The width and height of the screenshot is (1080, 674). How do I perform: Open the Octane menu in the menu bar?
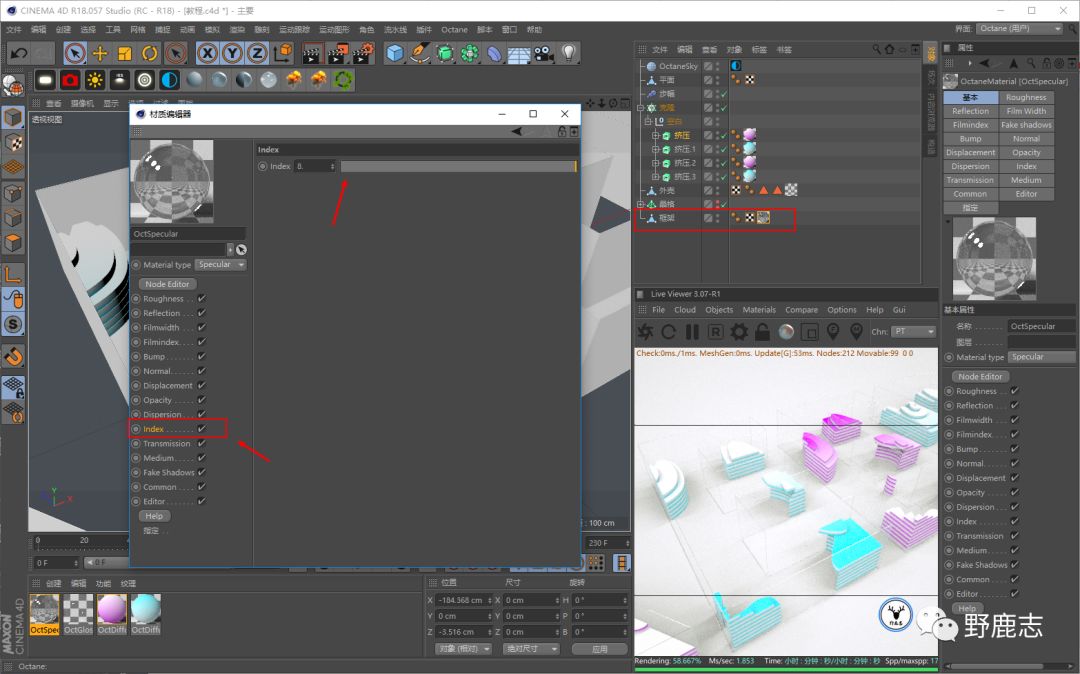[x=454, y=30]
